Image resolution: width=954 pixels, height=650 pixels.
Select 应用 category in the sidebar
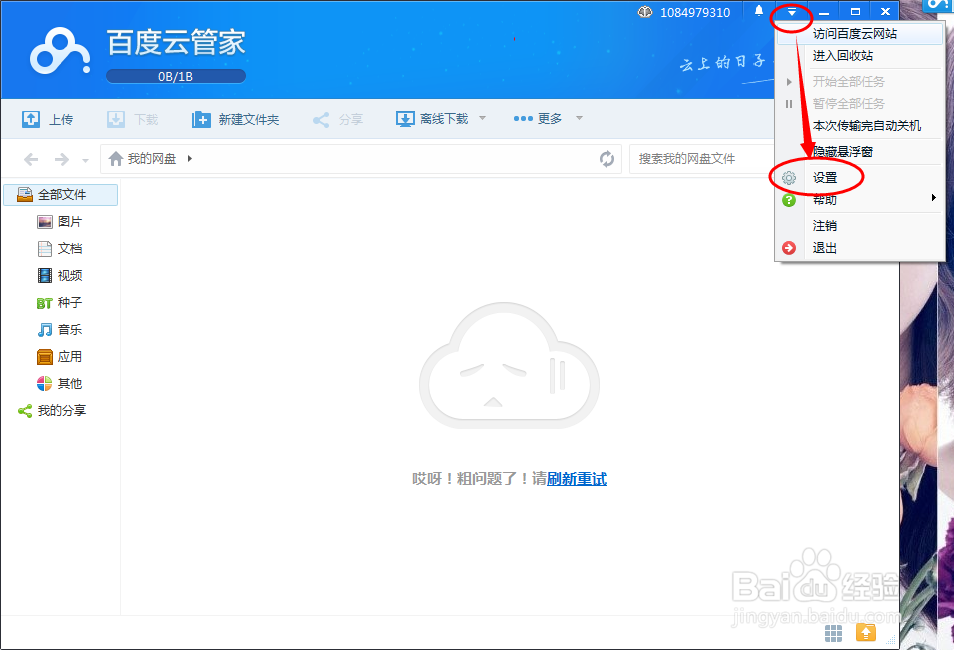pyautogui.click(x=60, y=357)
